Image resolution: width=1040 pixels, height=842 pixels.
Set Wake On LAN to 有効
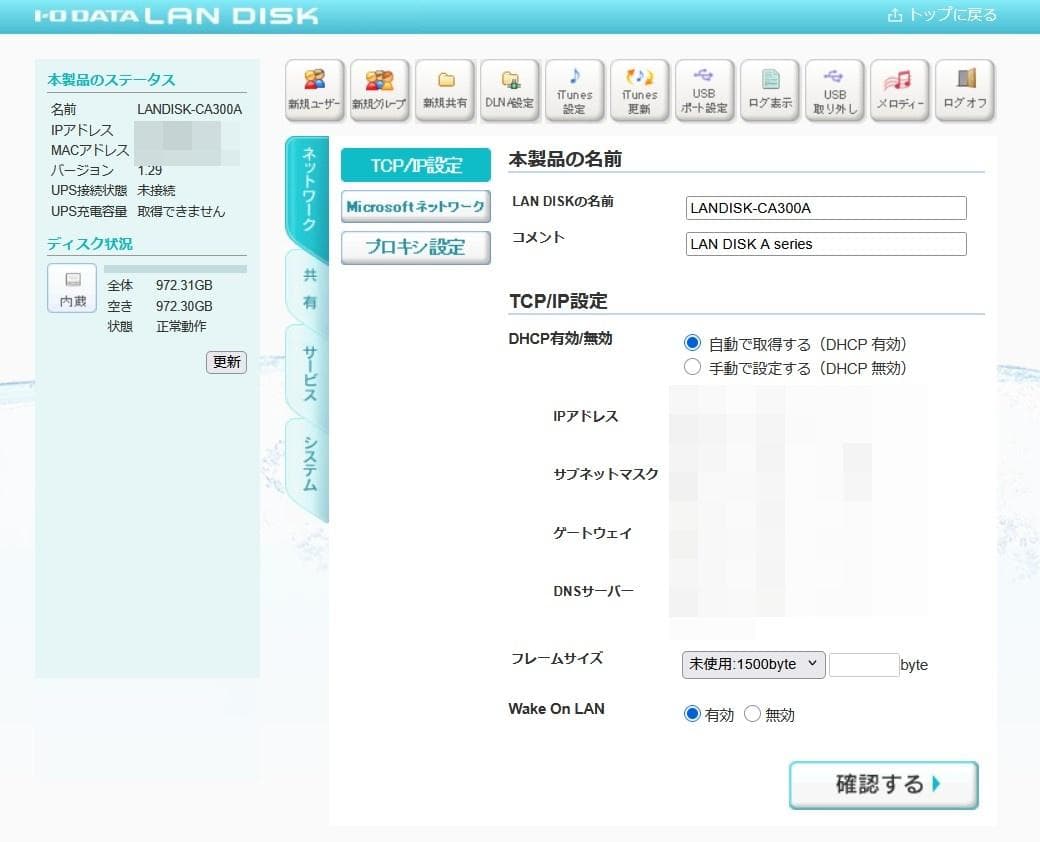coord(692,714)
